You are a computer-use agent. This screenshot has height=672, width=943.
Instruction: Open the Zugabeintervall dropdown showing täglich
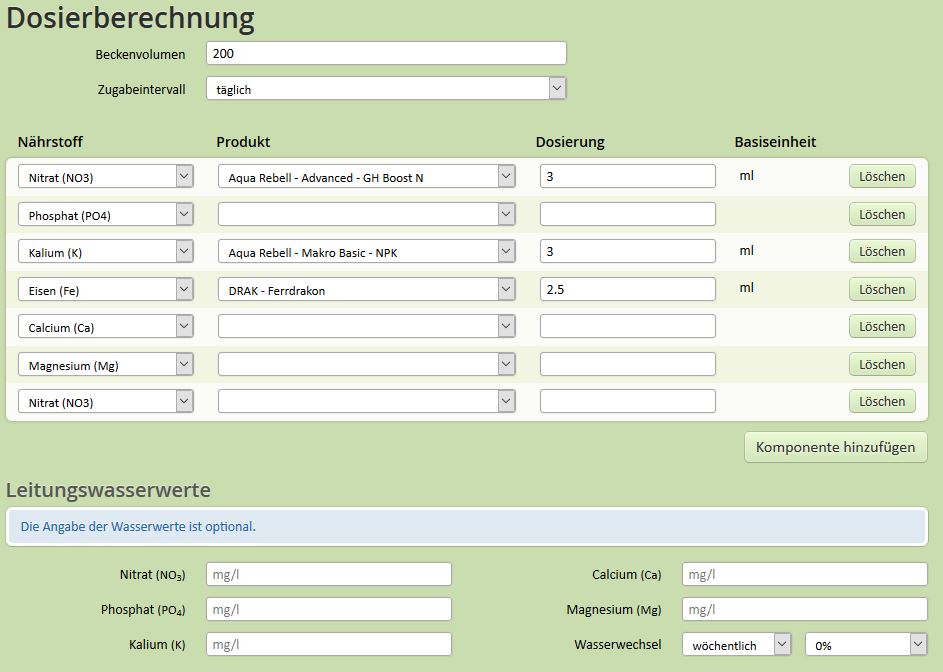tap(385, 88)
